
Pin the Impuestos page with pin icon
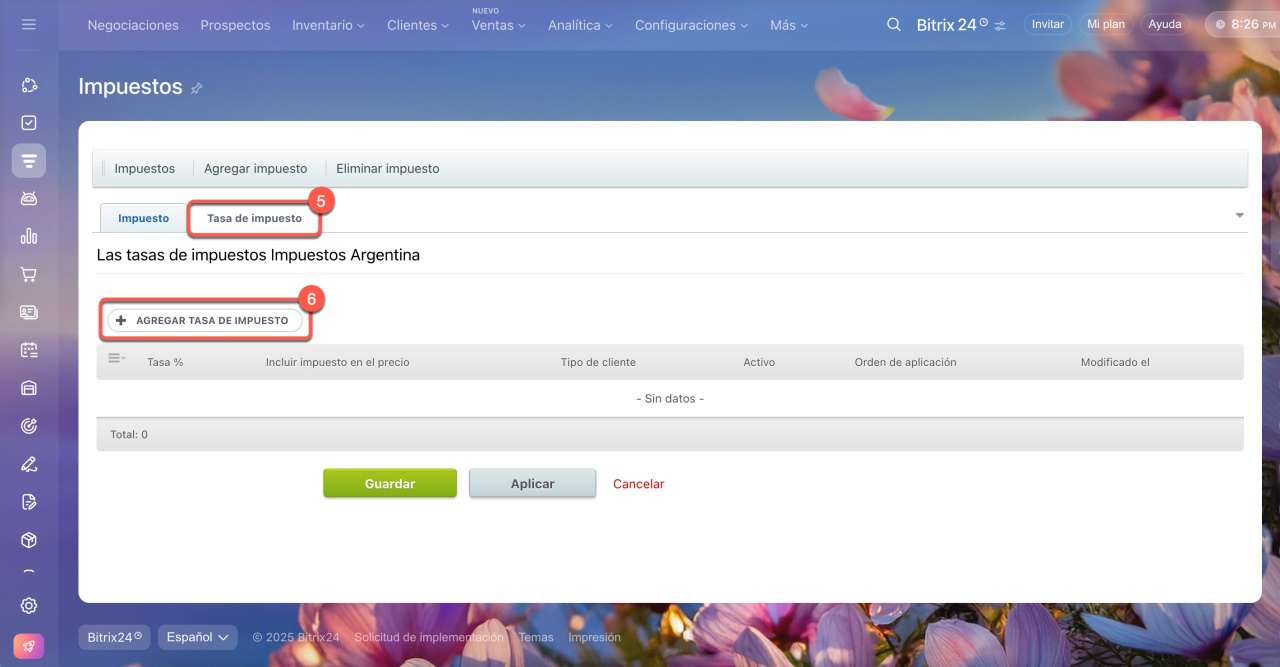click(x=197, y=88)
